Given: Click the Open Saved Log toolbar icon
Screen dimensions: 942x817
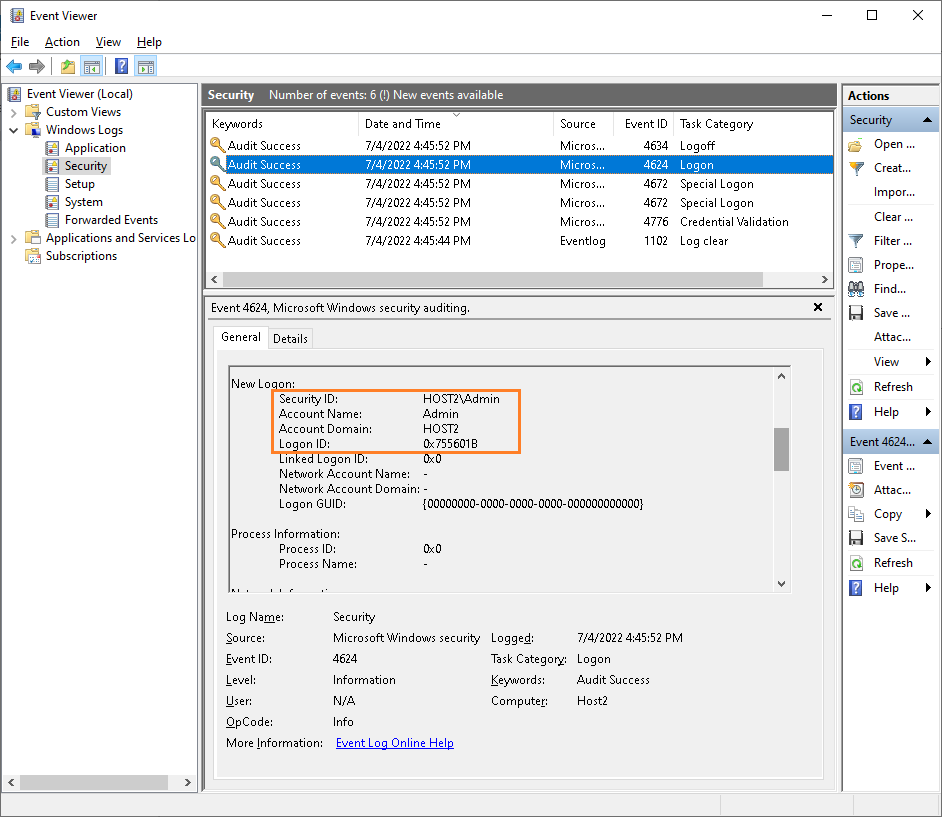Looking at the screenshot, I should 66,66.
